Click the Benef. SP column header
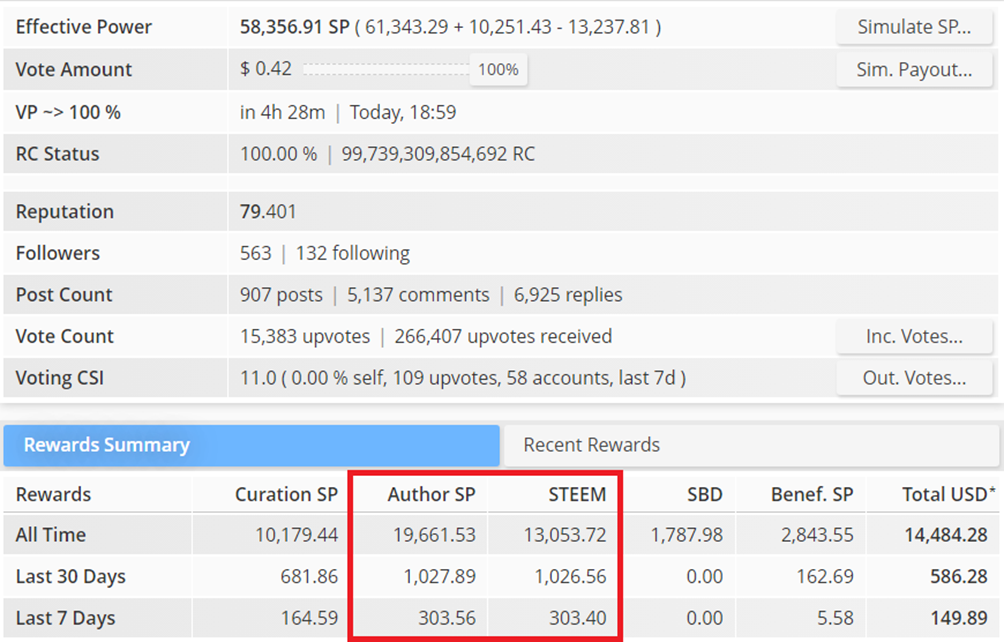This screenshot has height=642, width=1004. [812, 494]
